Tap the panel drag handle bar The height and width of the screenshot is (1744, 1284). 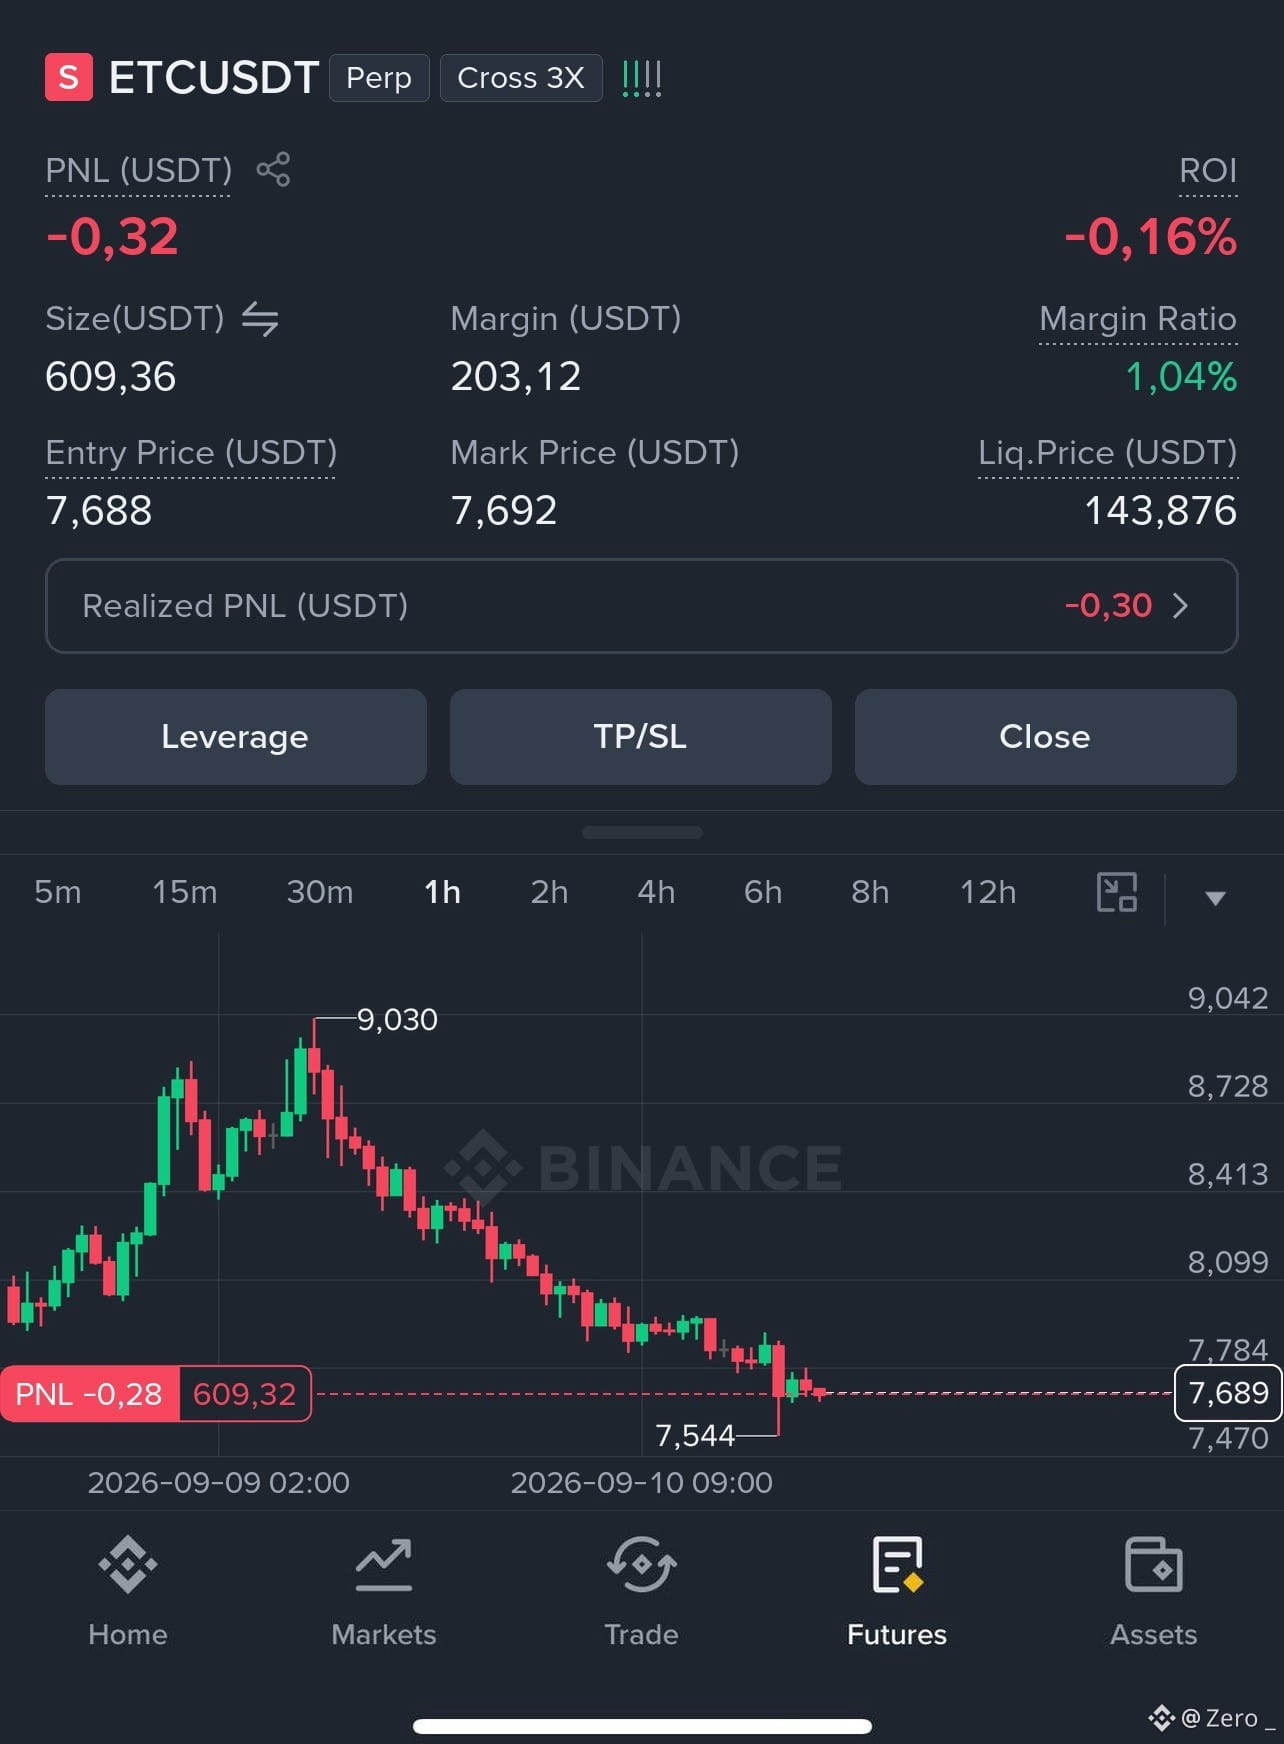click(642, 832)
